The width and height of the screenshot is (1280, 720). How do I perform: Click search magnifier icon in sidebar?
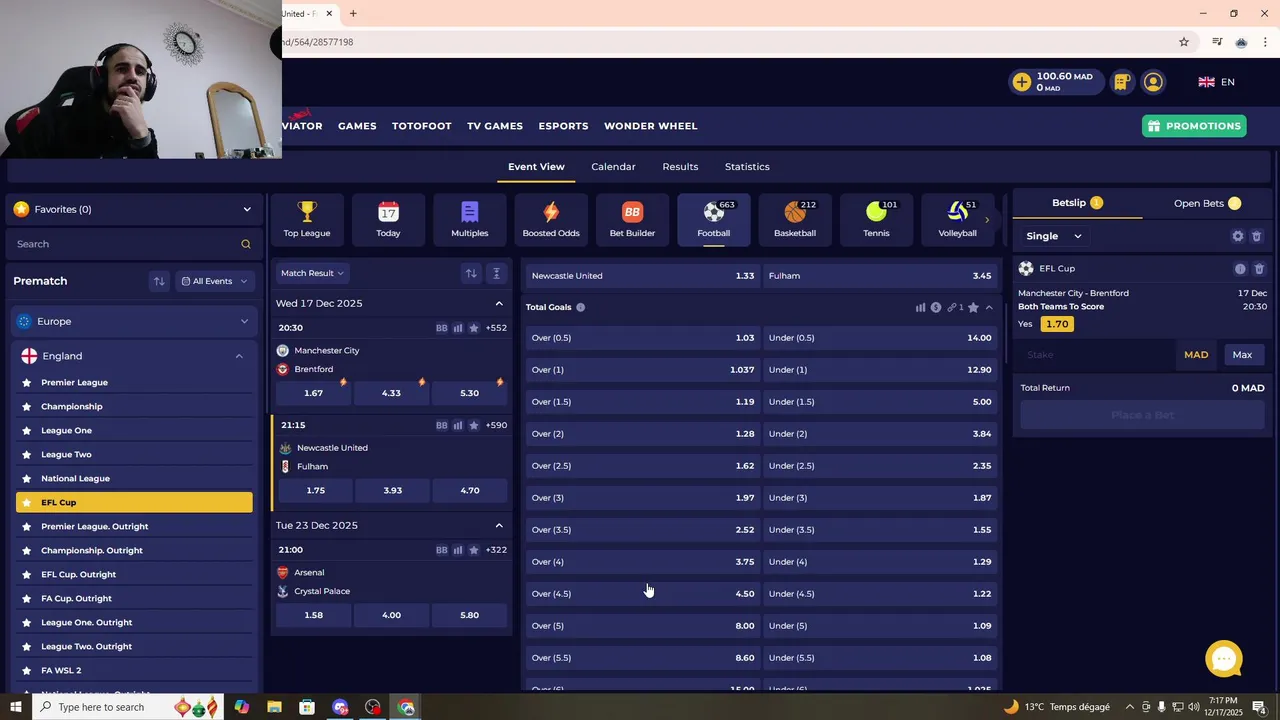tap(246, 244)
